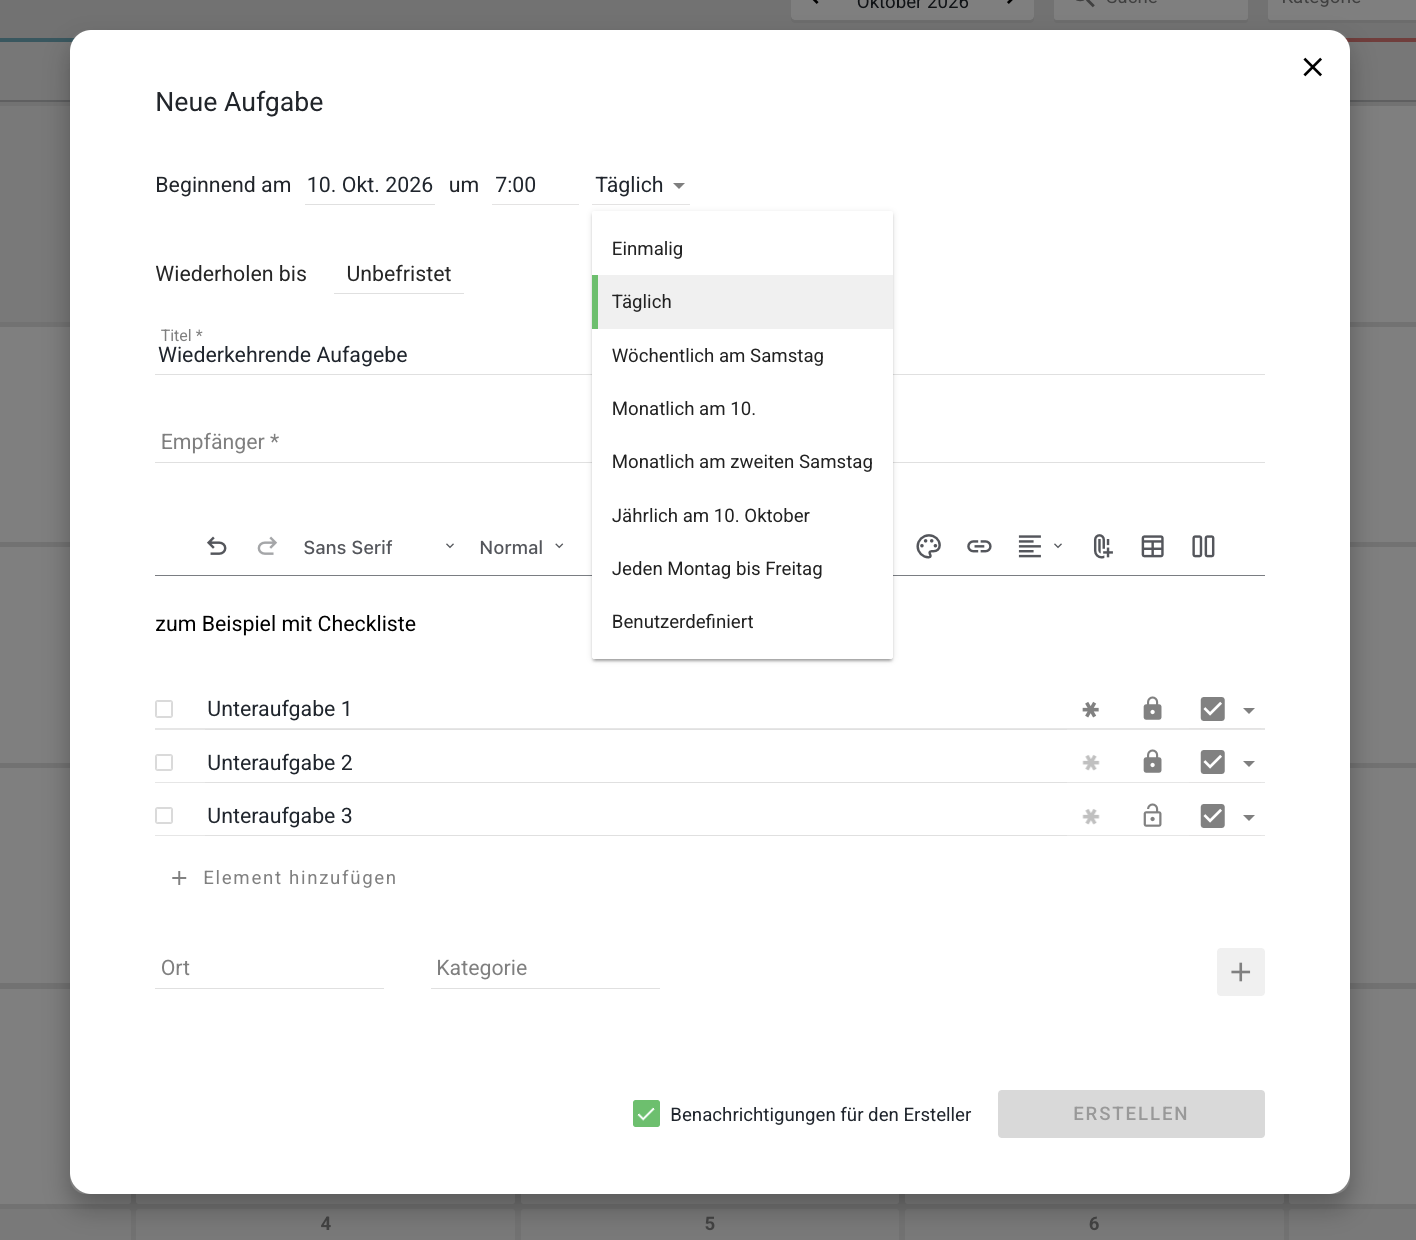Open the color palette icon
The image size is (1416, 1240).
tap(929, 547)
